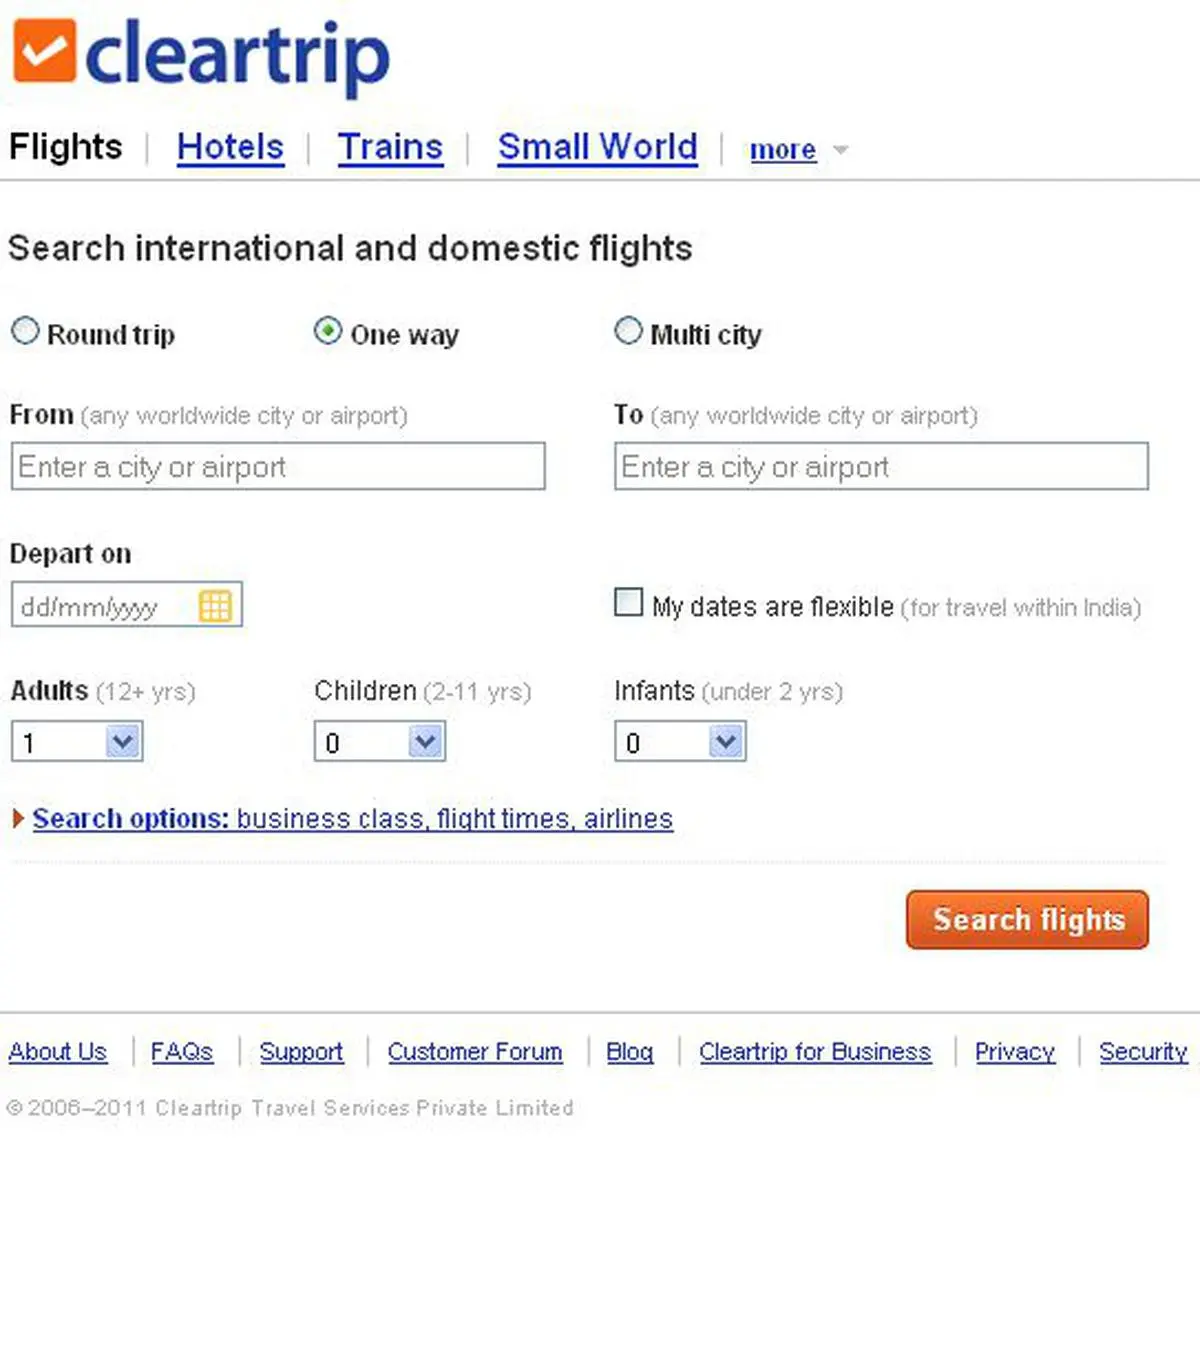The image size is (1200, 1367).
Task: Select the One way option
Action: click(327, 331)
